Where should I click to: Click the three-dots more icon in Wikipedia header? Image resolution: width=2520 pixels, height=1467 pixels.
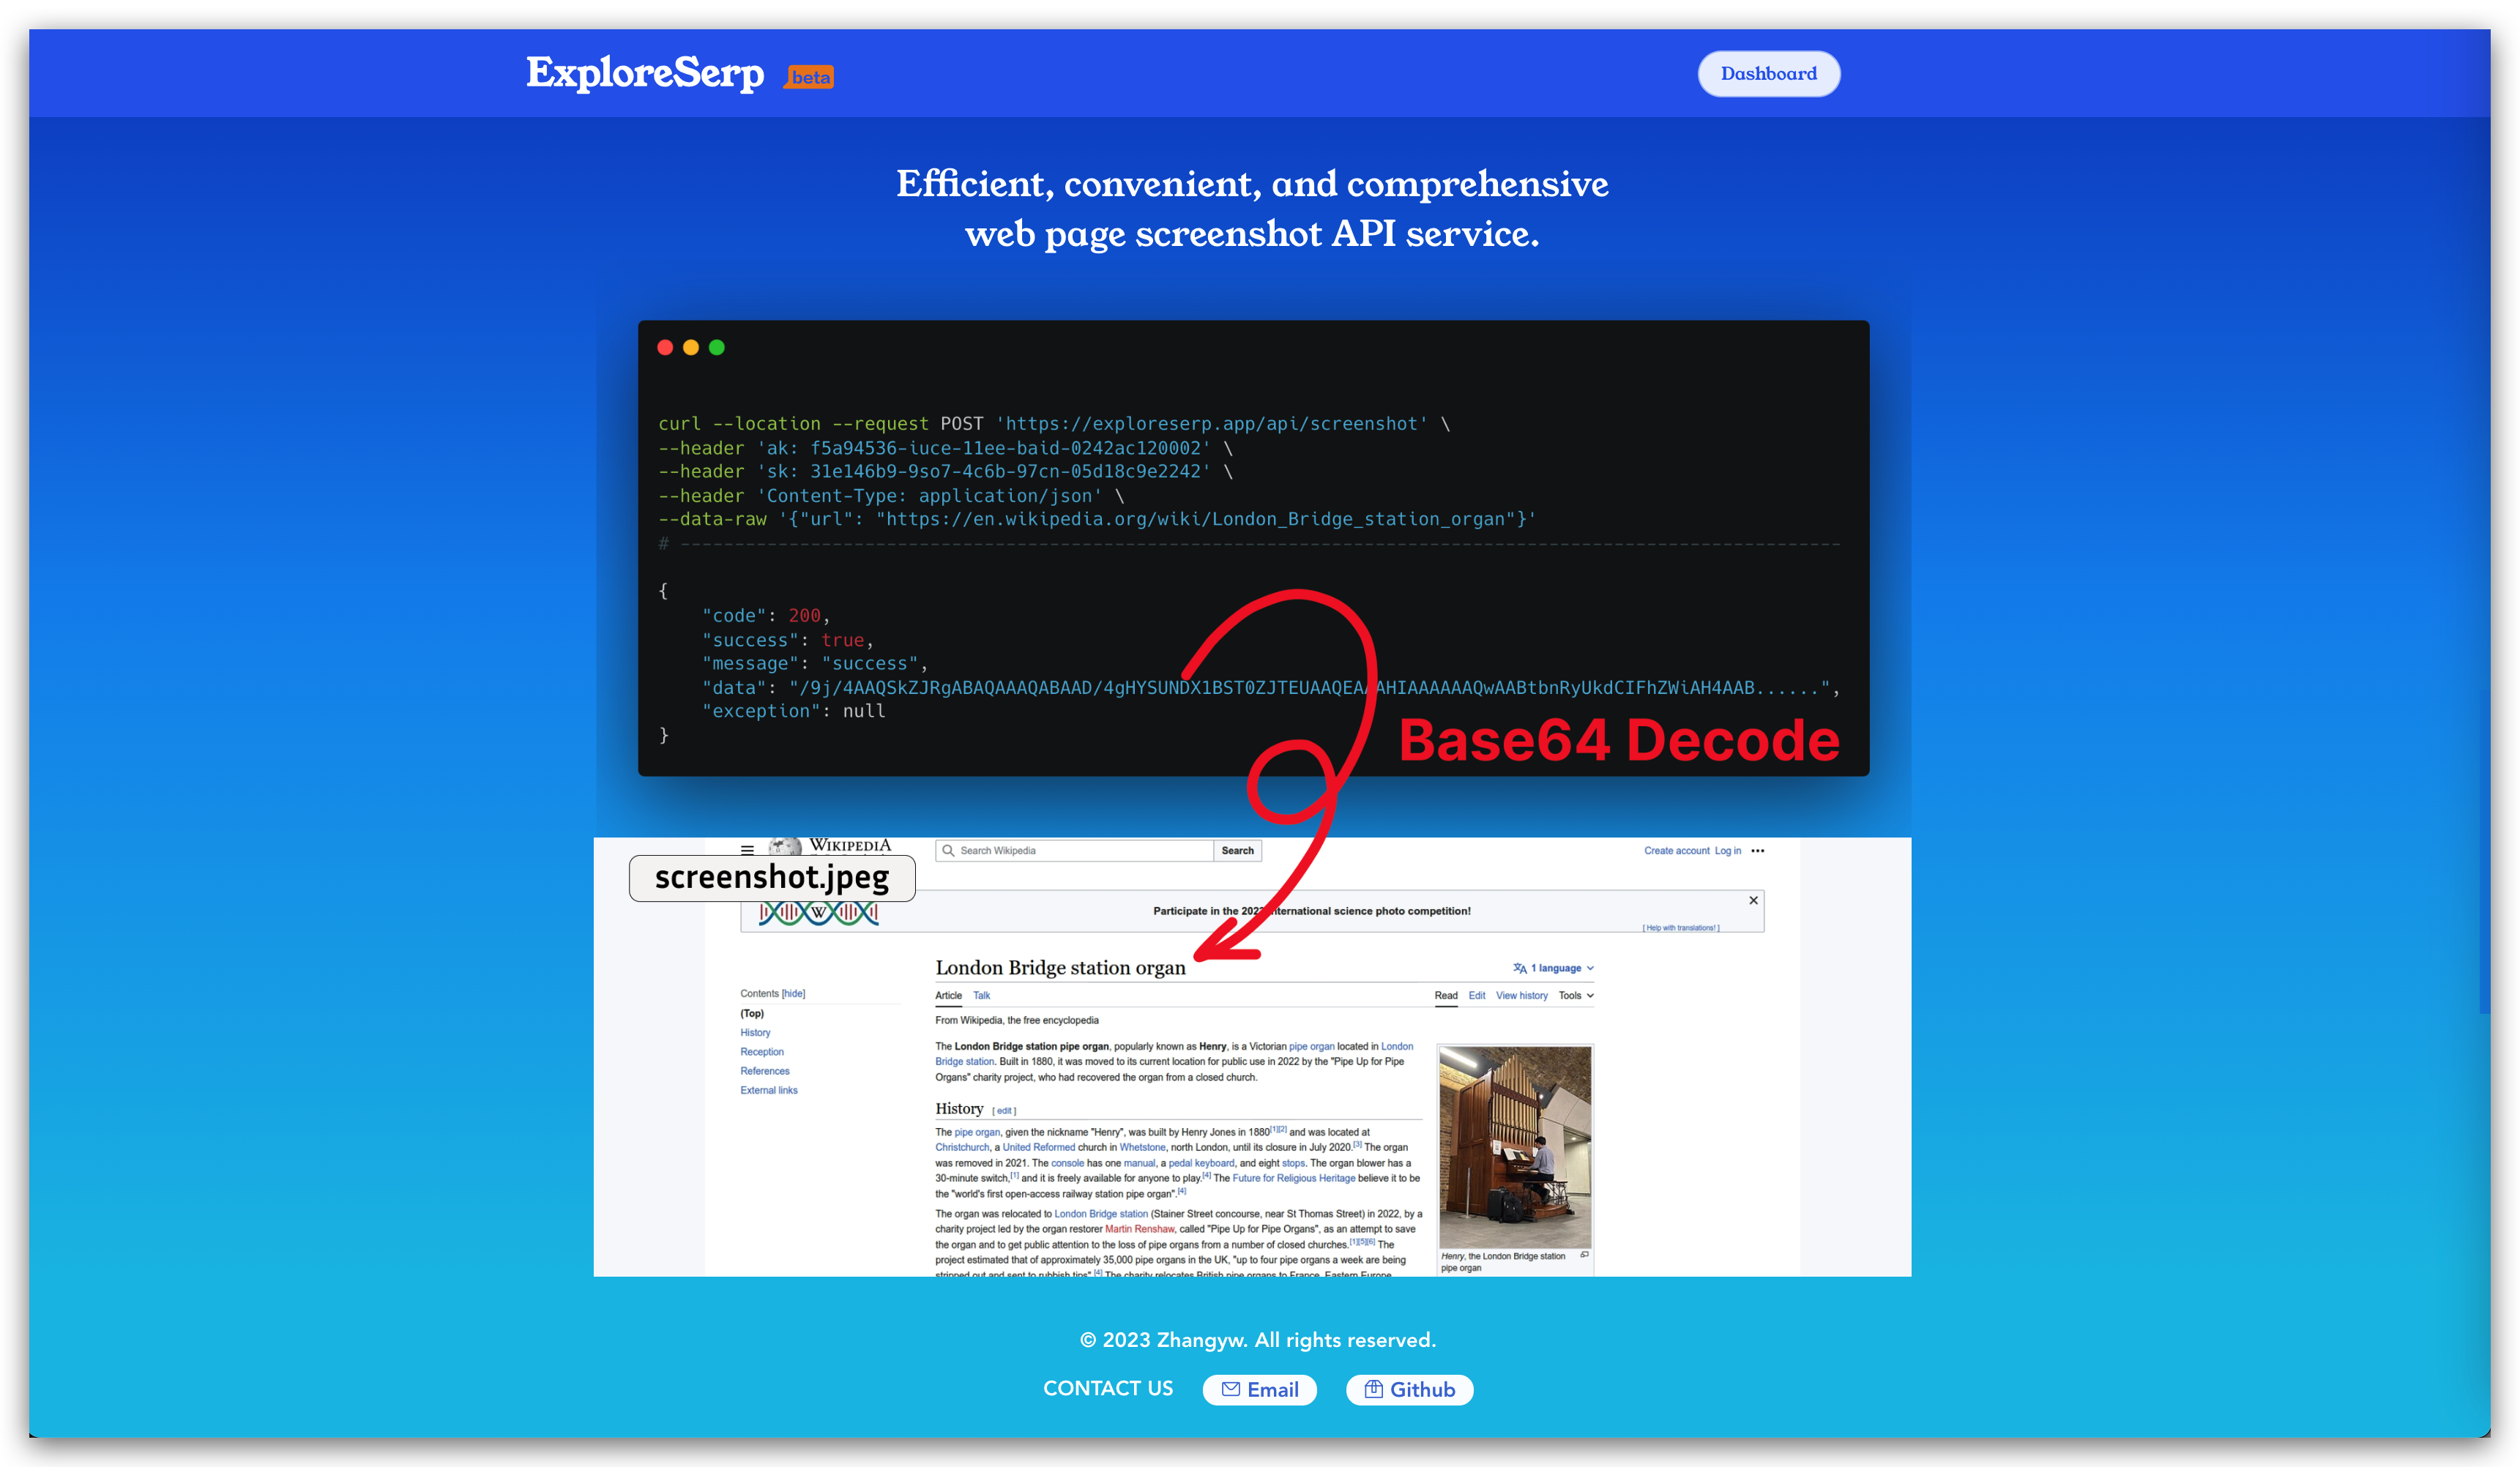tap(1757, 851)
